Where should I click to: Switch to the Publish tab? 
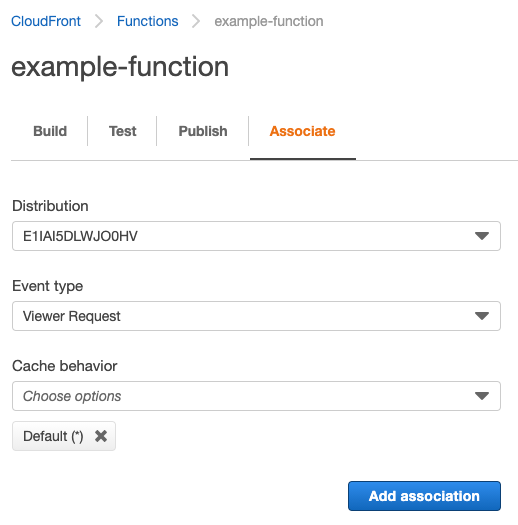point(203,131)
